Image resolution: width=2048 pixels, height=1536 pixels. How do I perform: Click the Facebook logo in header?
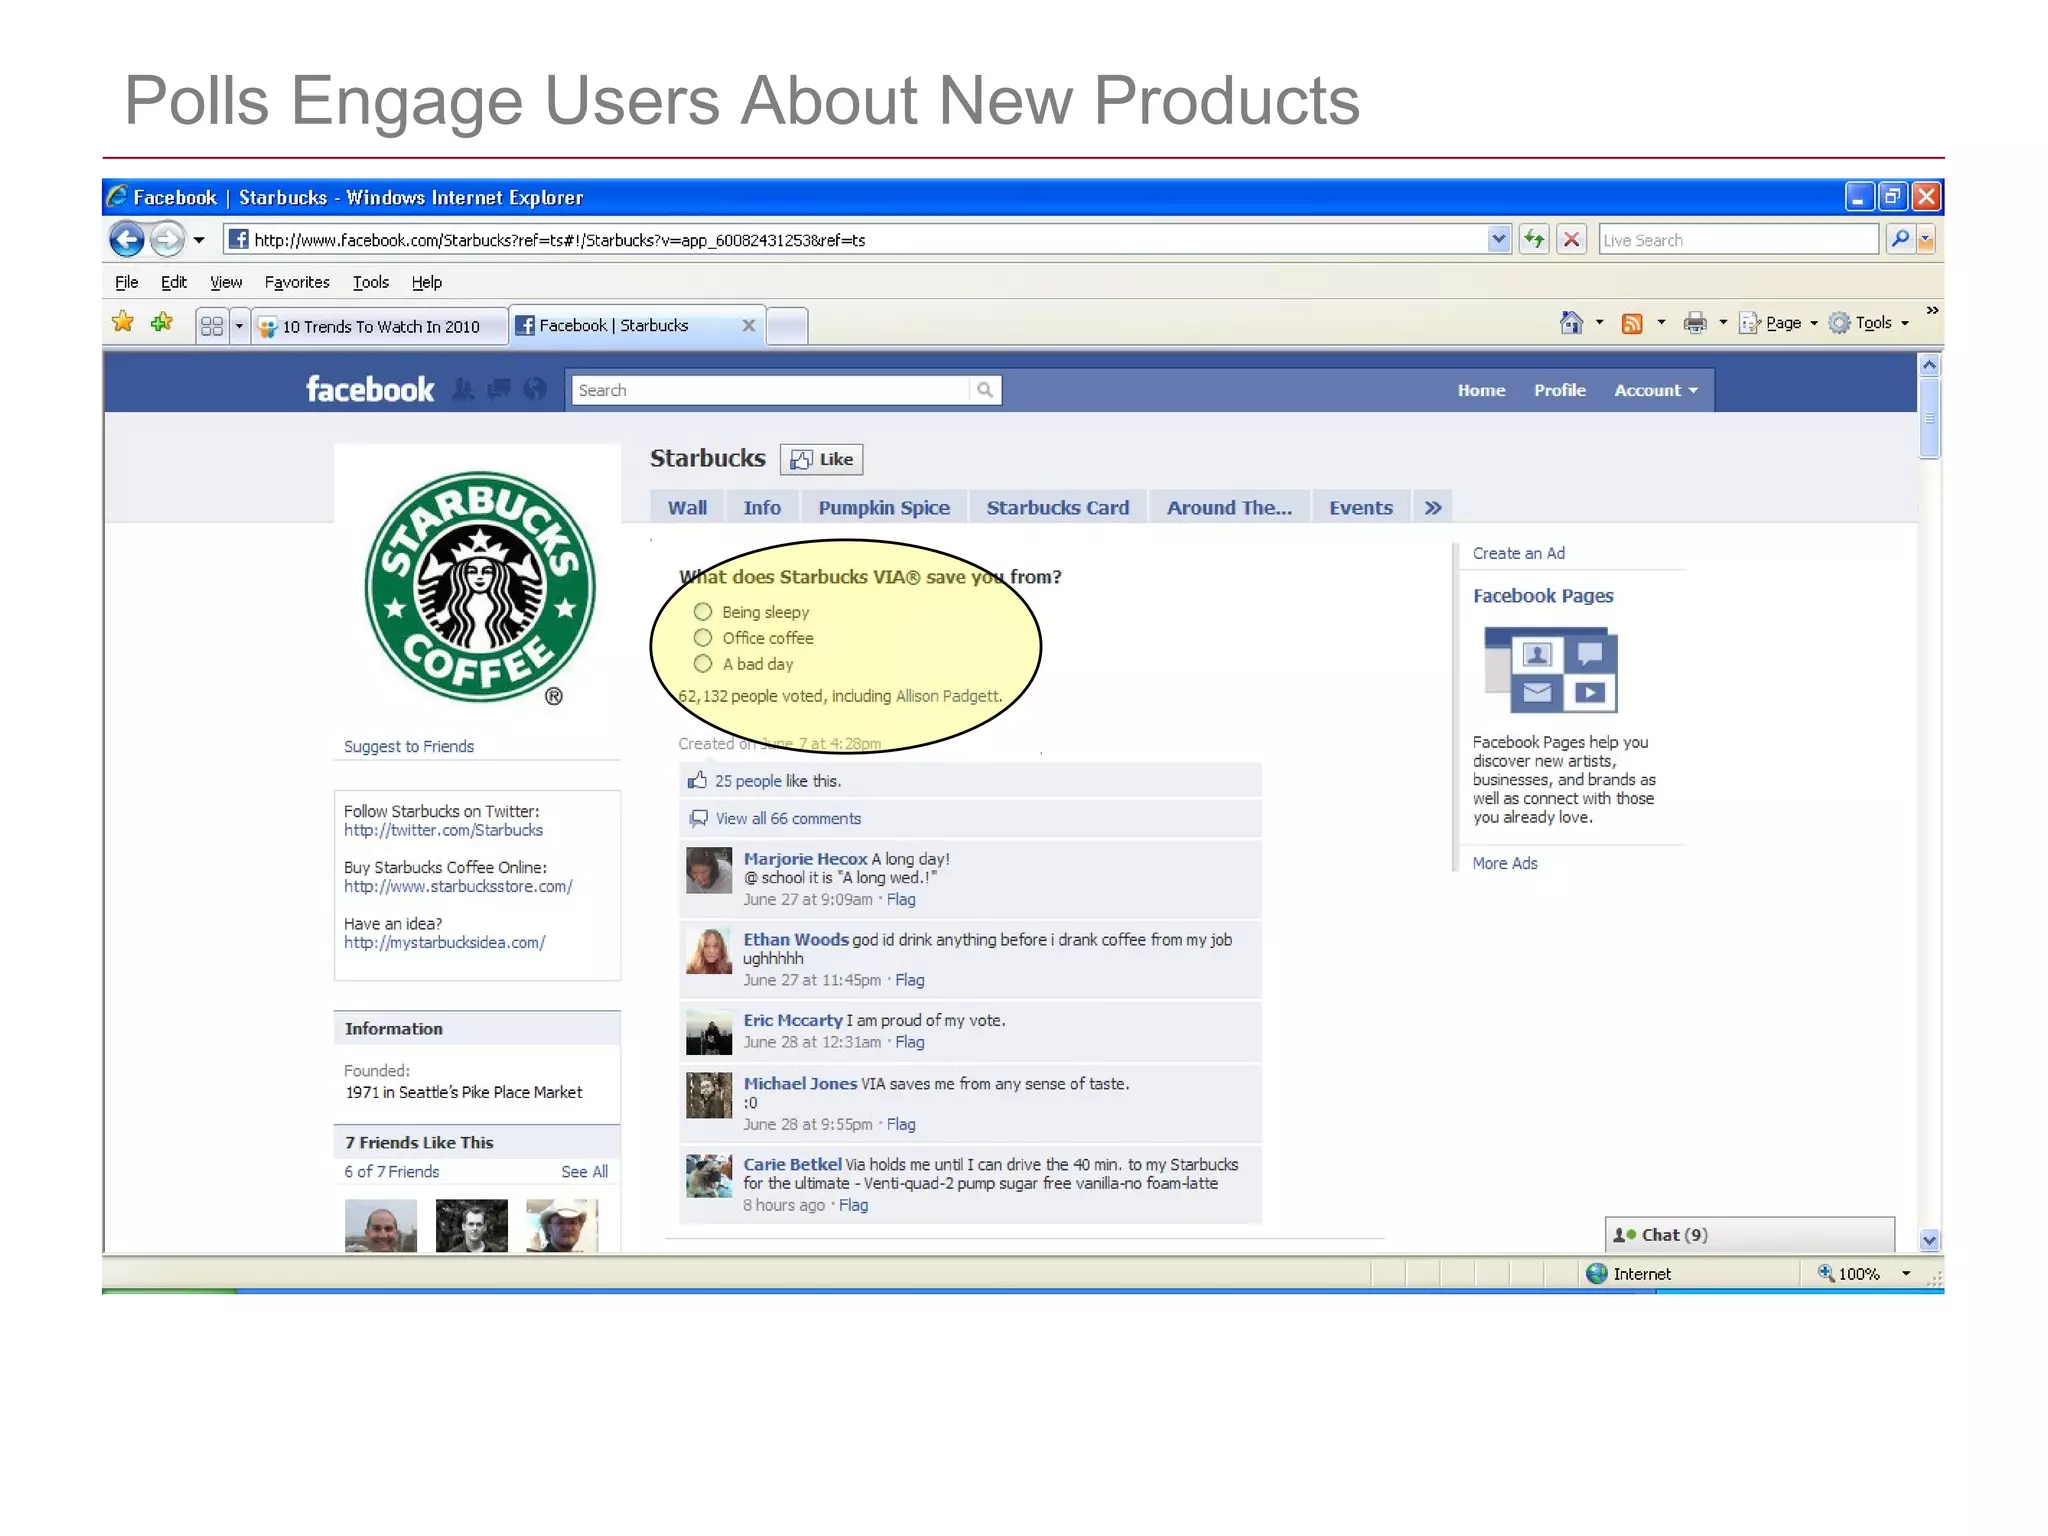[370, 389]
